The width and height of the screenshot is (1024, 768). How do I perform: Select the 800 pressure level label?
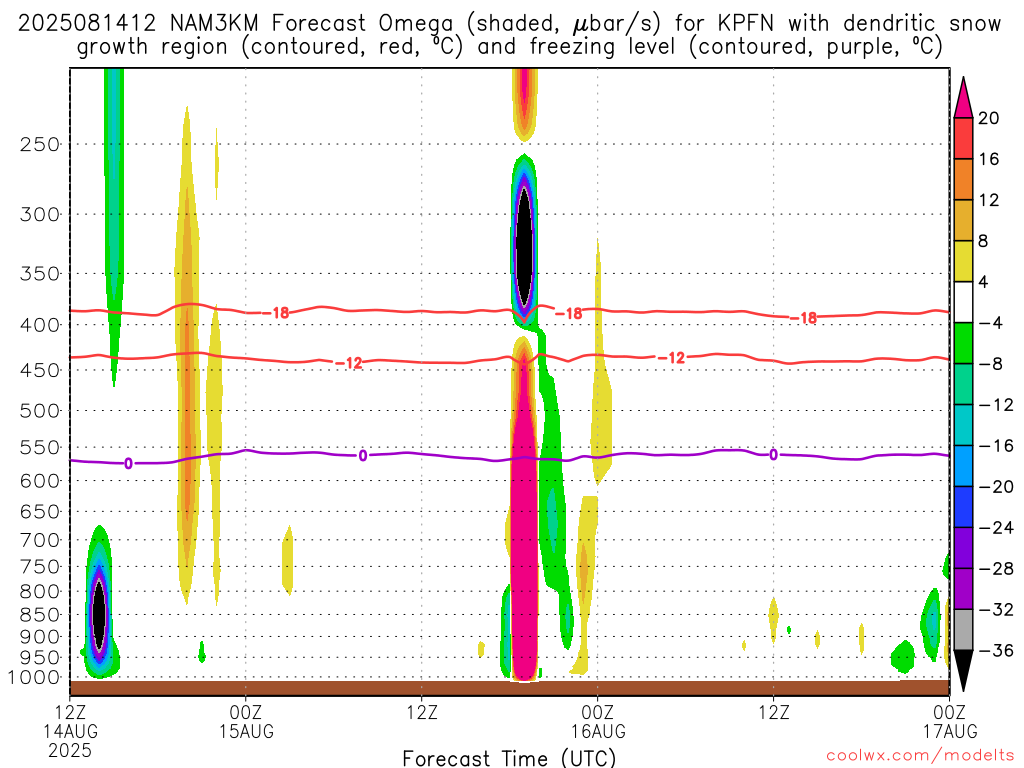(x=40, y=591)
